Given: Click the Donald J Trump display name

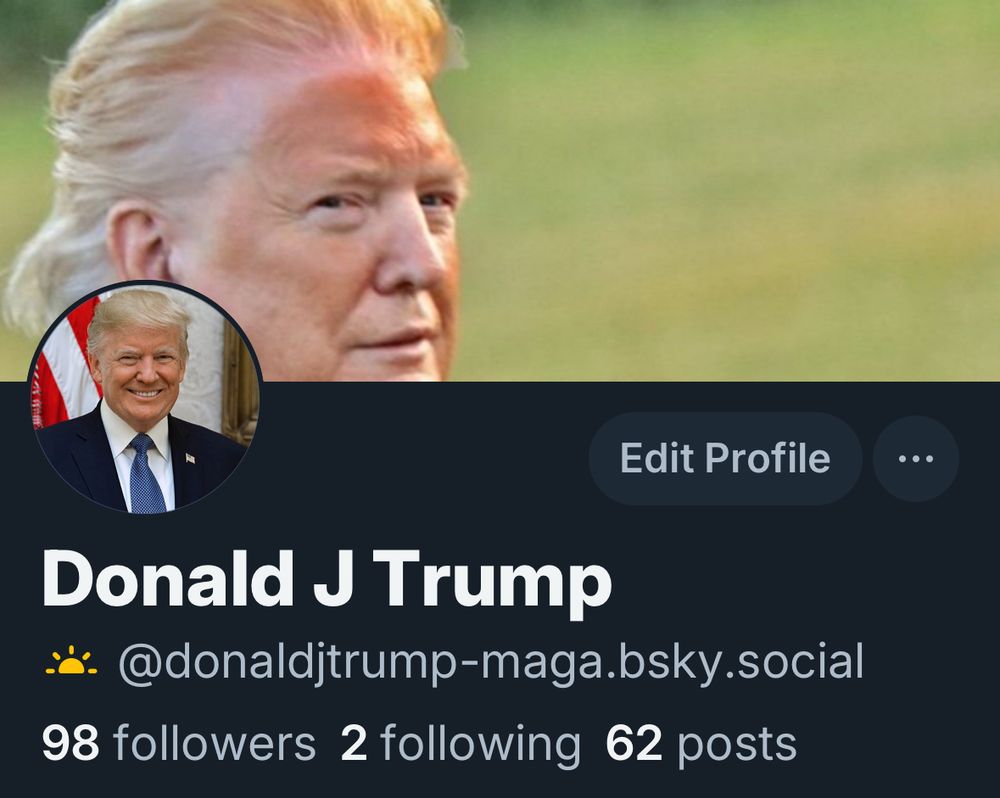Looking at the screenshot, I should [x=327, y=580].
